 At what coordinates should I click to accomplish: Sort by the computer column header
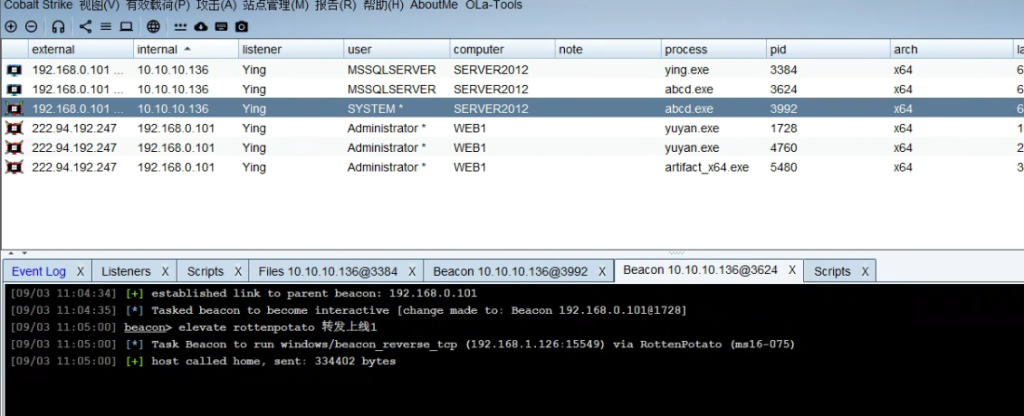point(503,50)
